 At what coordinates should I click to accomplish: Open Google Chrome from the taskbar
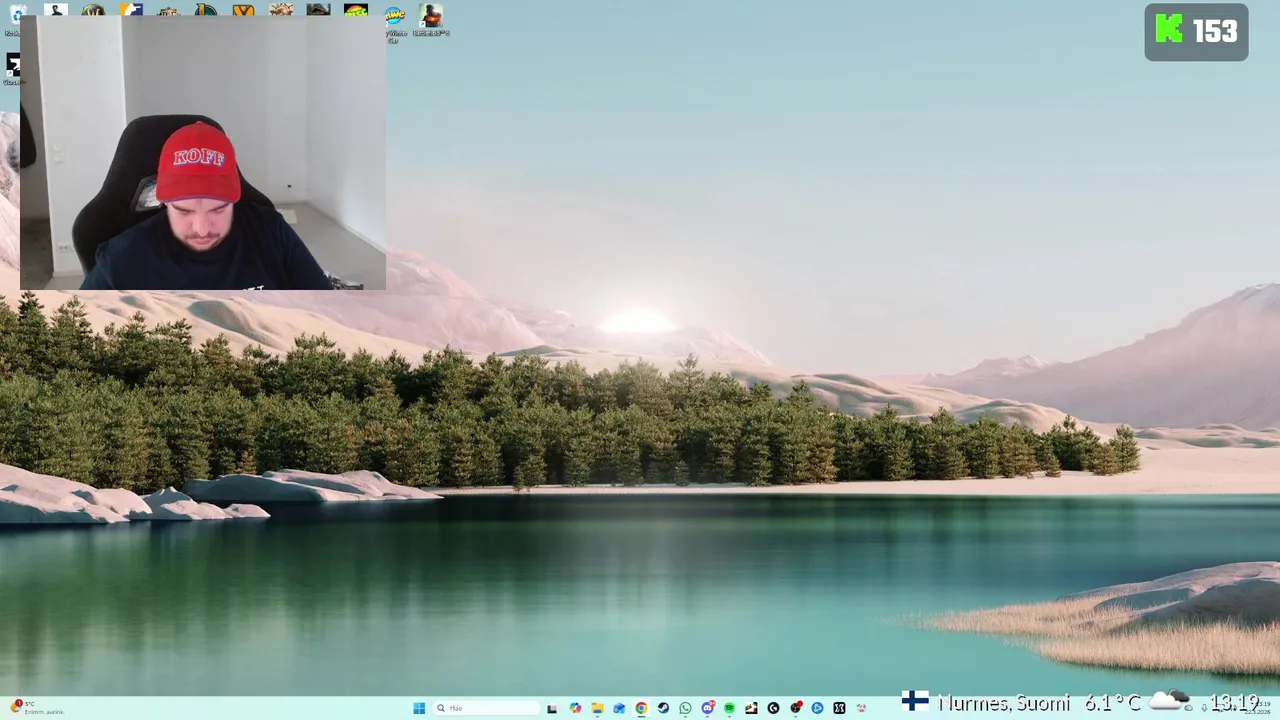click(x=641, y=708)
